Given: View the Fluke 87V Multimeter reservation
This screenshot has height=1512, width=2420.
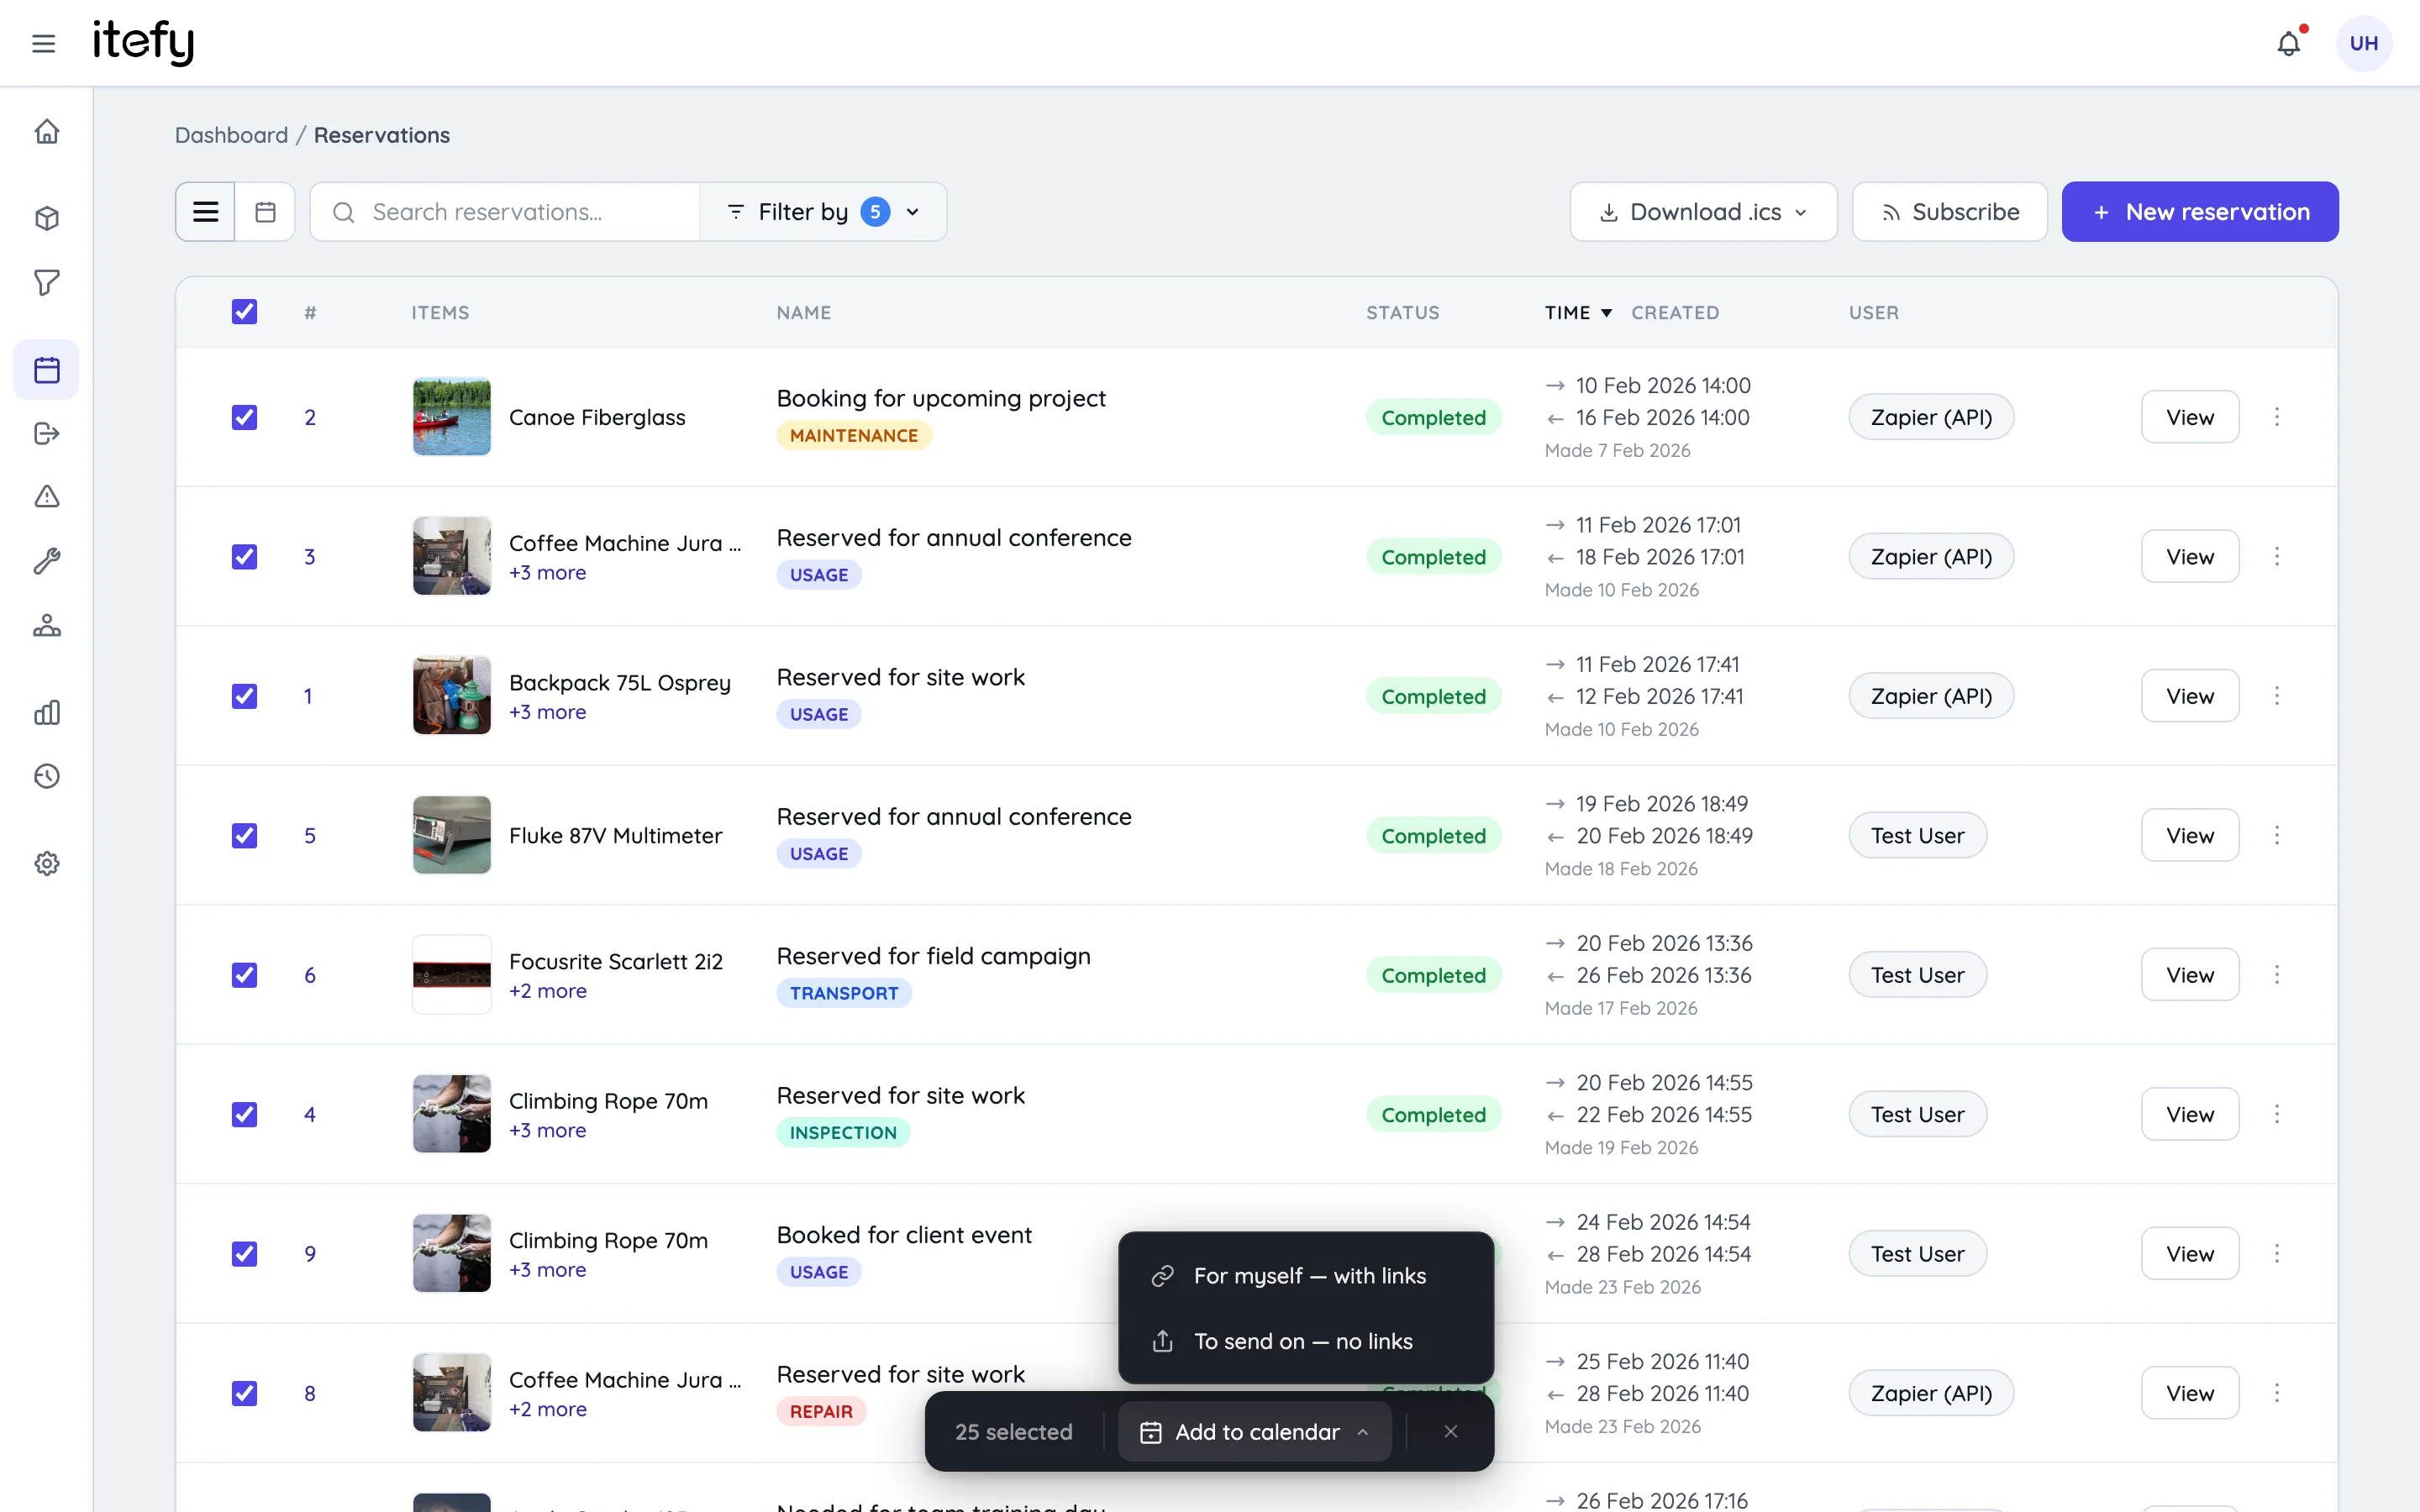Looking at the screenshot, I should pyautogui.click(x=2190, y=835).
